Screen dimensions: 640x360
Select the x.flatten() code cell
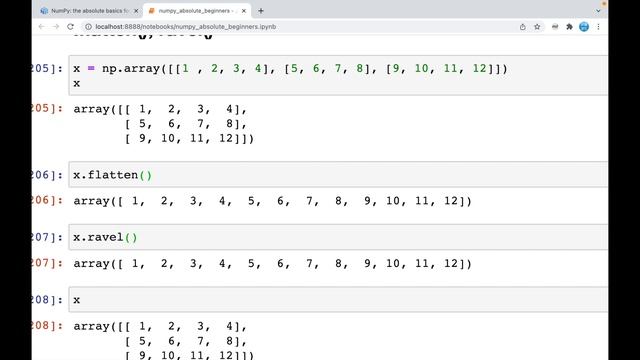[338, 175]
